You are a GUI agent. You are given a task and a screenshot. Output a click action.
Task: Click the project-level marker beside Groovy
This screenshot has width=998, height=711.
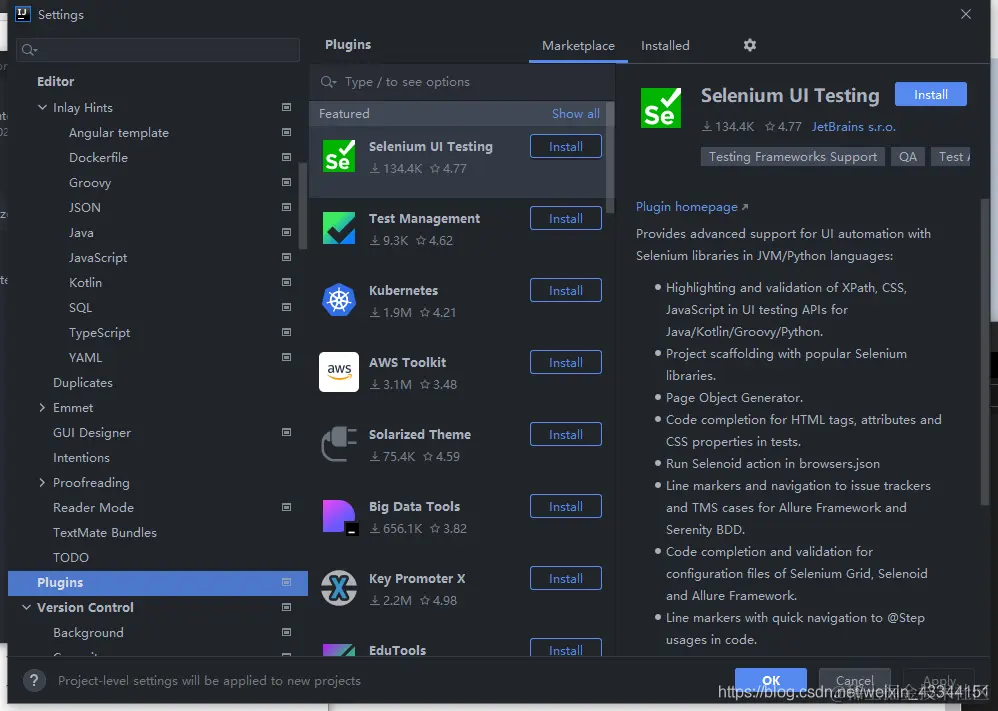coord(286,182)
